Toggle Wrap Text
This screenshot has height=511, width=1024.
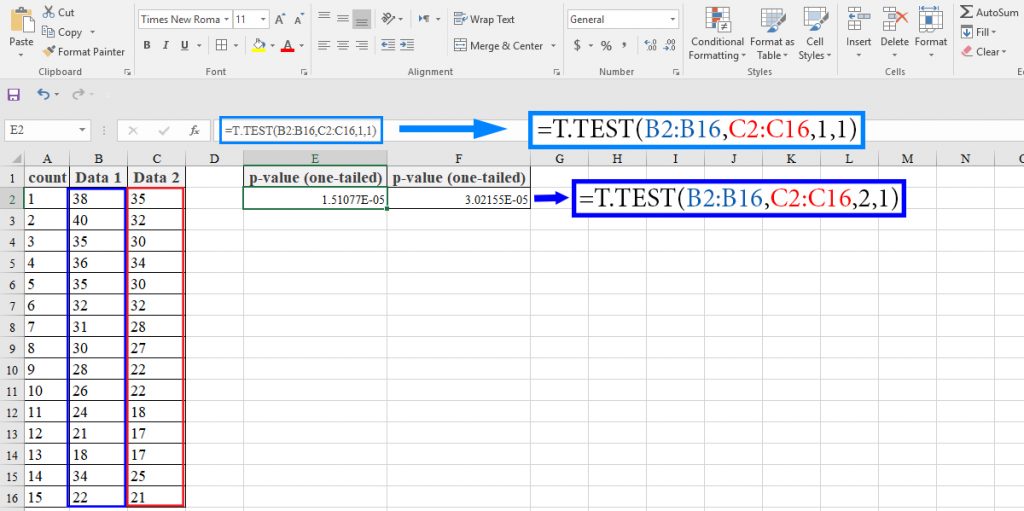point(484,19)
